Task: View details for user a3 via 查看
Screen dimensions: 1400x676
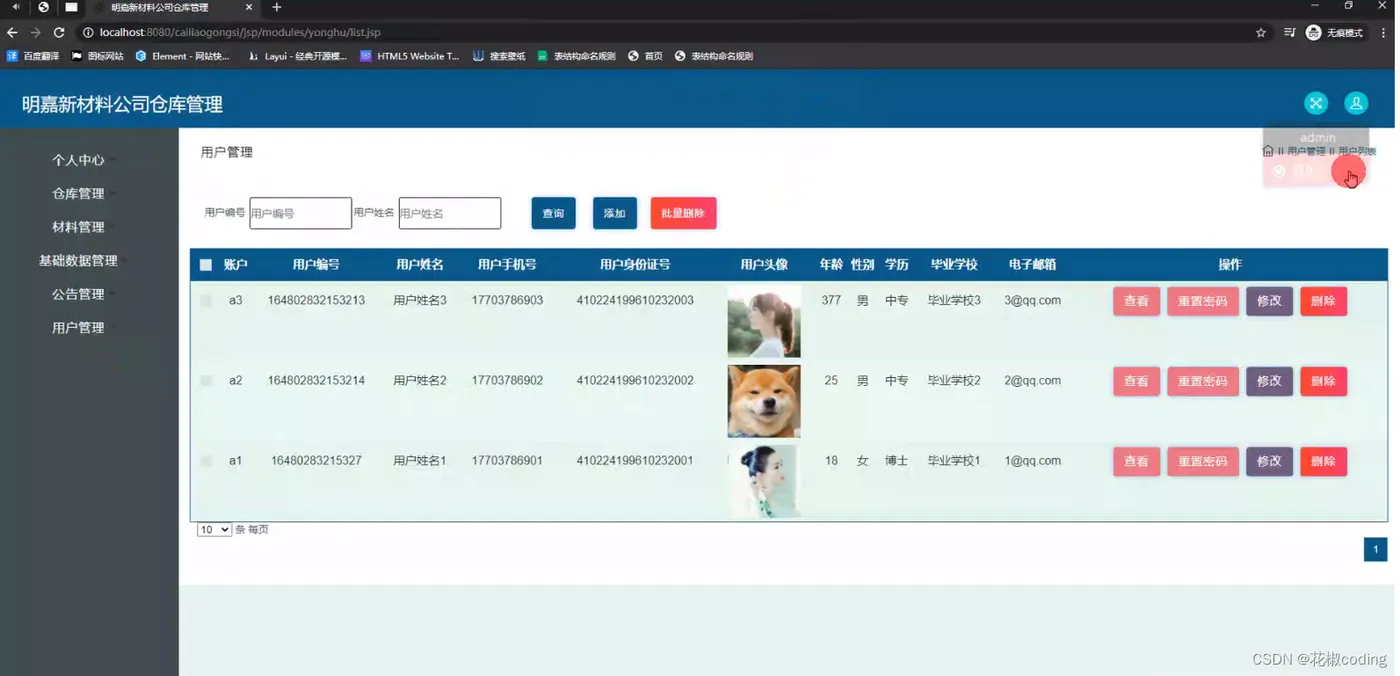Action: pyautogui.click(x=1136, y=301)
